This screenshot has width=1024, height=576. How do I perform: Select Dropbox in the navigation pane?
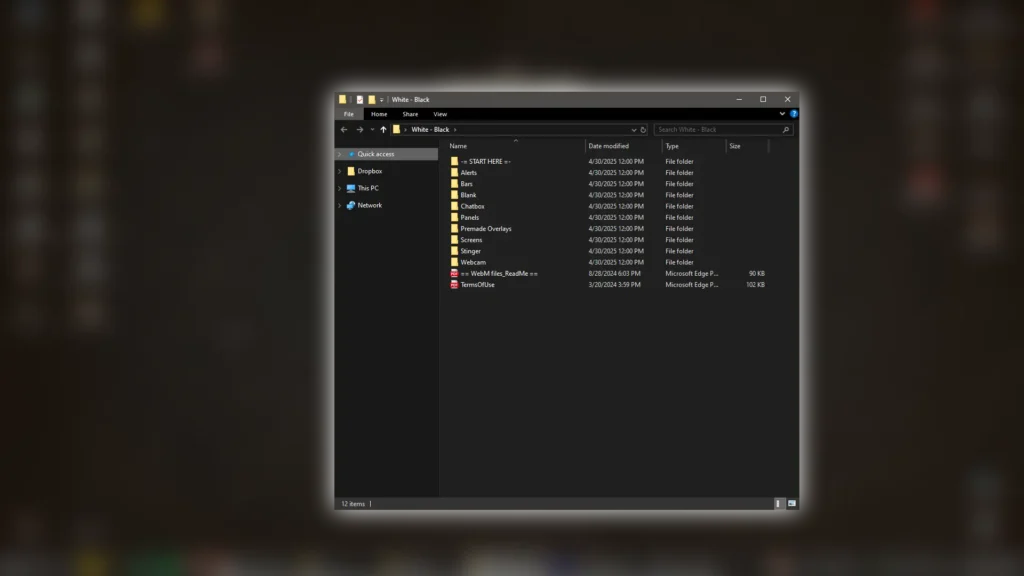point(369,172)
